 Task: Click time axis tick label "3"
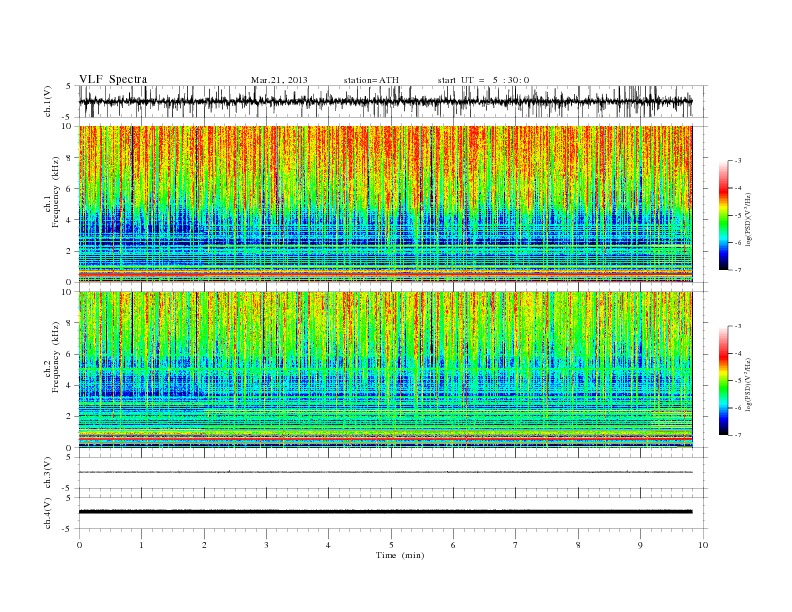(266, 545)
